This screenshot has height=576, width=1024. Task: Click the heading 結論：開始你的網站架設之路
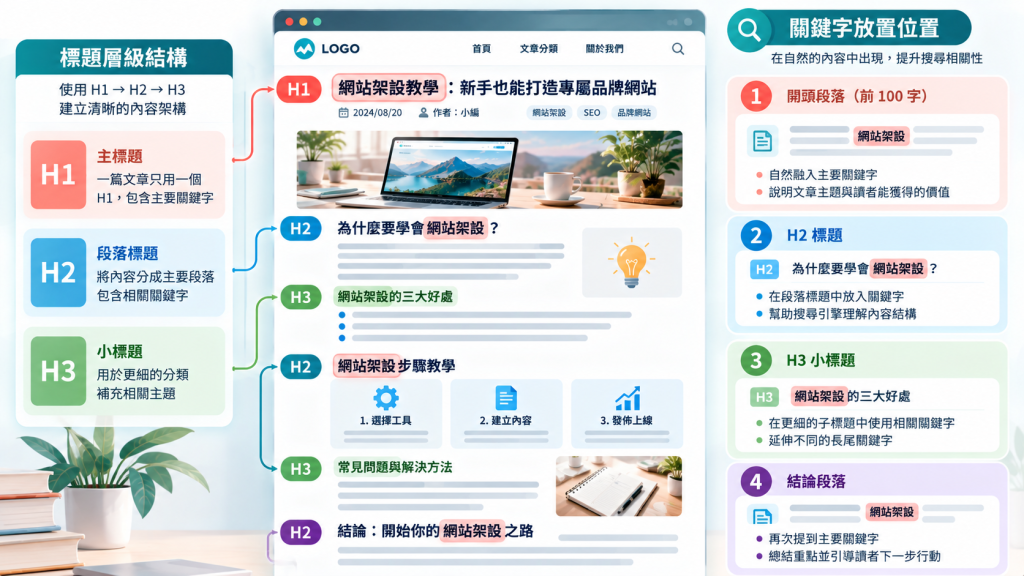click(x=436, y=531)
